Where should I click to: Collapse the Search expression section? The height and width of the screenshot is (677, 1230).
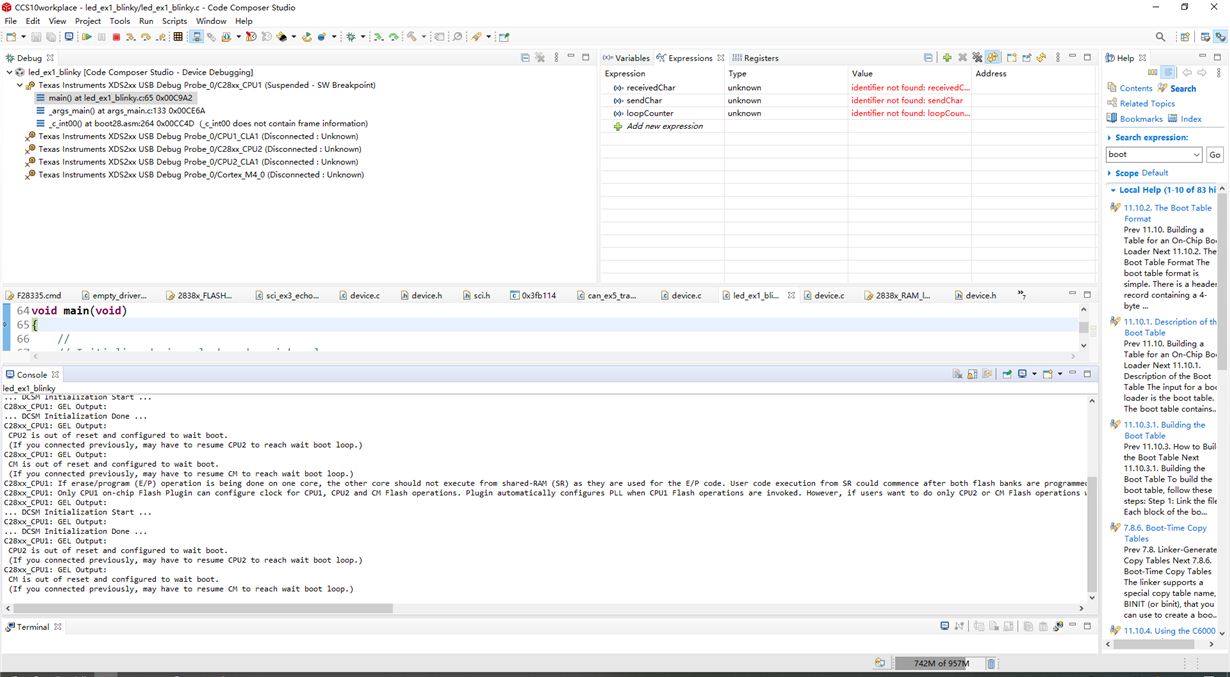pos(1110,138)
